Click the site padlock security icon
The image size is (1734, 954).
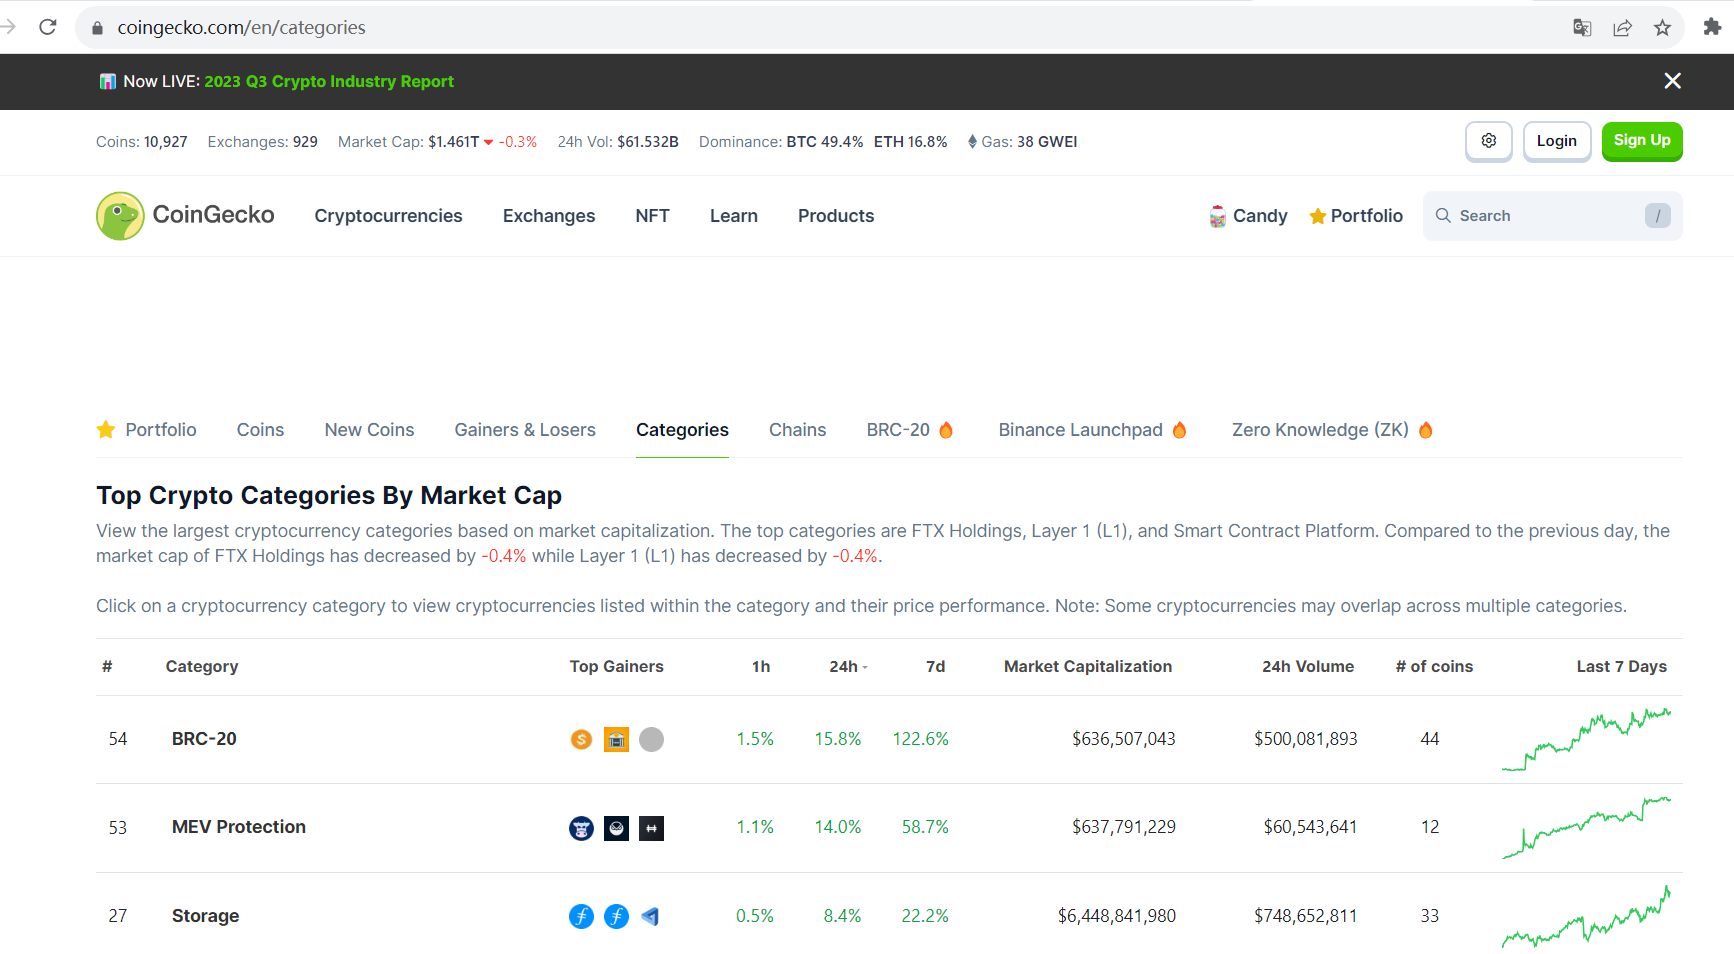click(97, 28)
